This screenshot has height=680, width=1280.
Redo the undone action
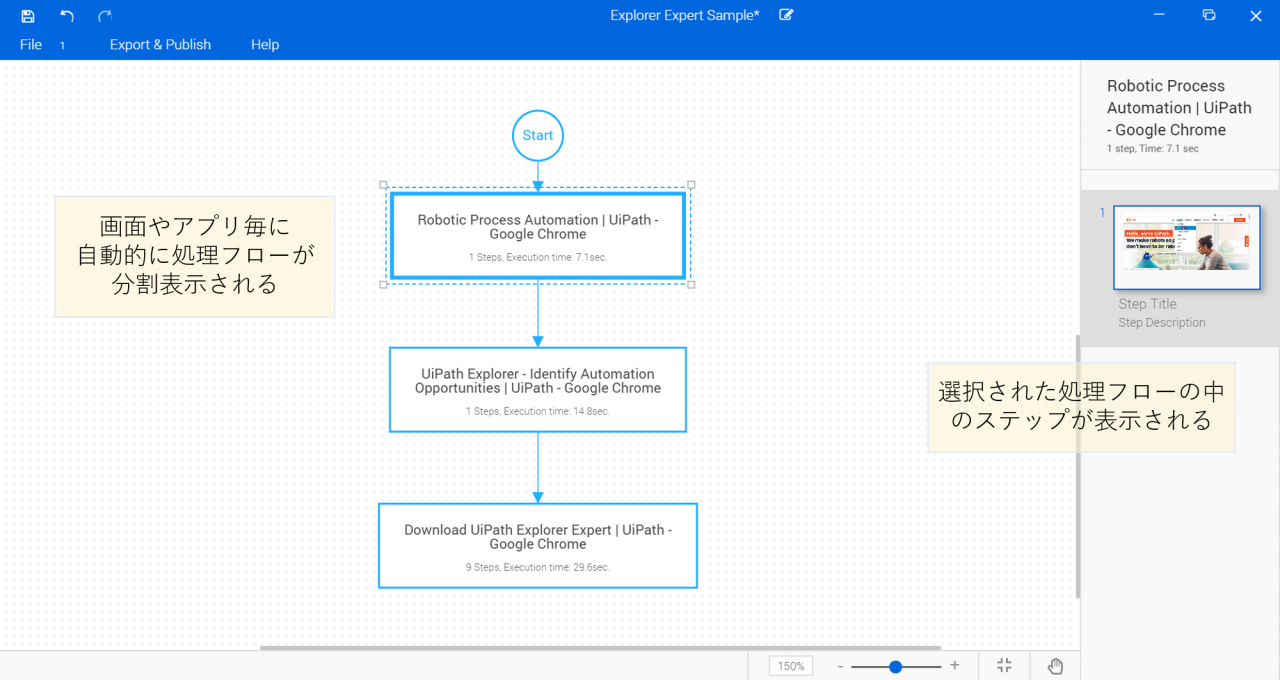tap(105, 16)
